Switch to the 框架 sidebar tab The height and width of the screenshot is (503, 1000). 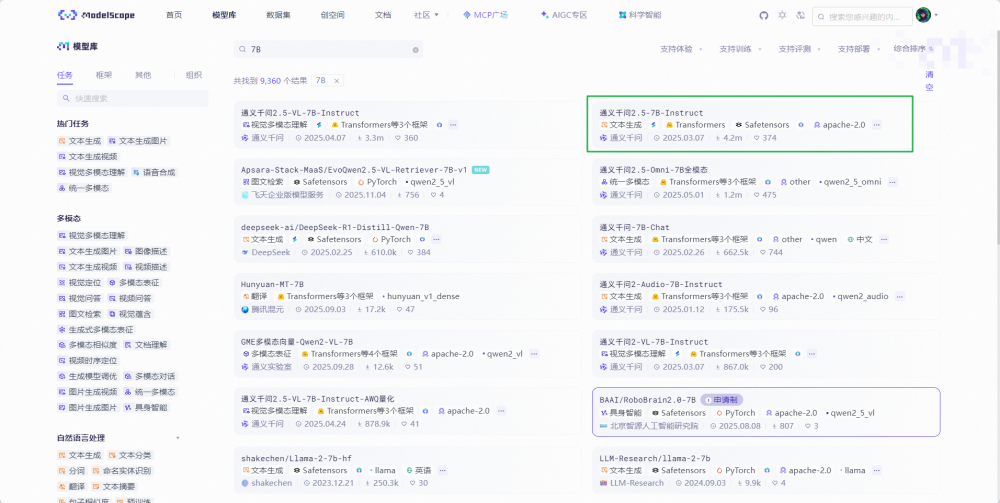(104, 75)
